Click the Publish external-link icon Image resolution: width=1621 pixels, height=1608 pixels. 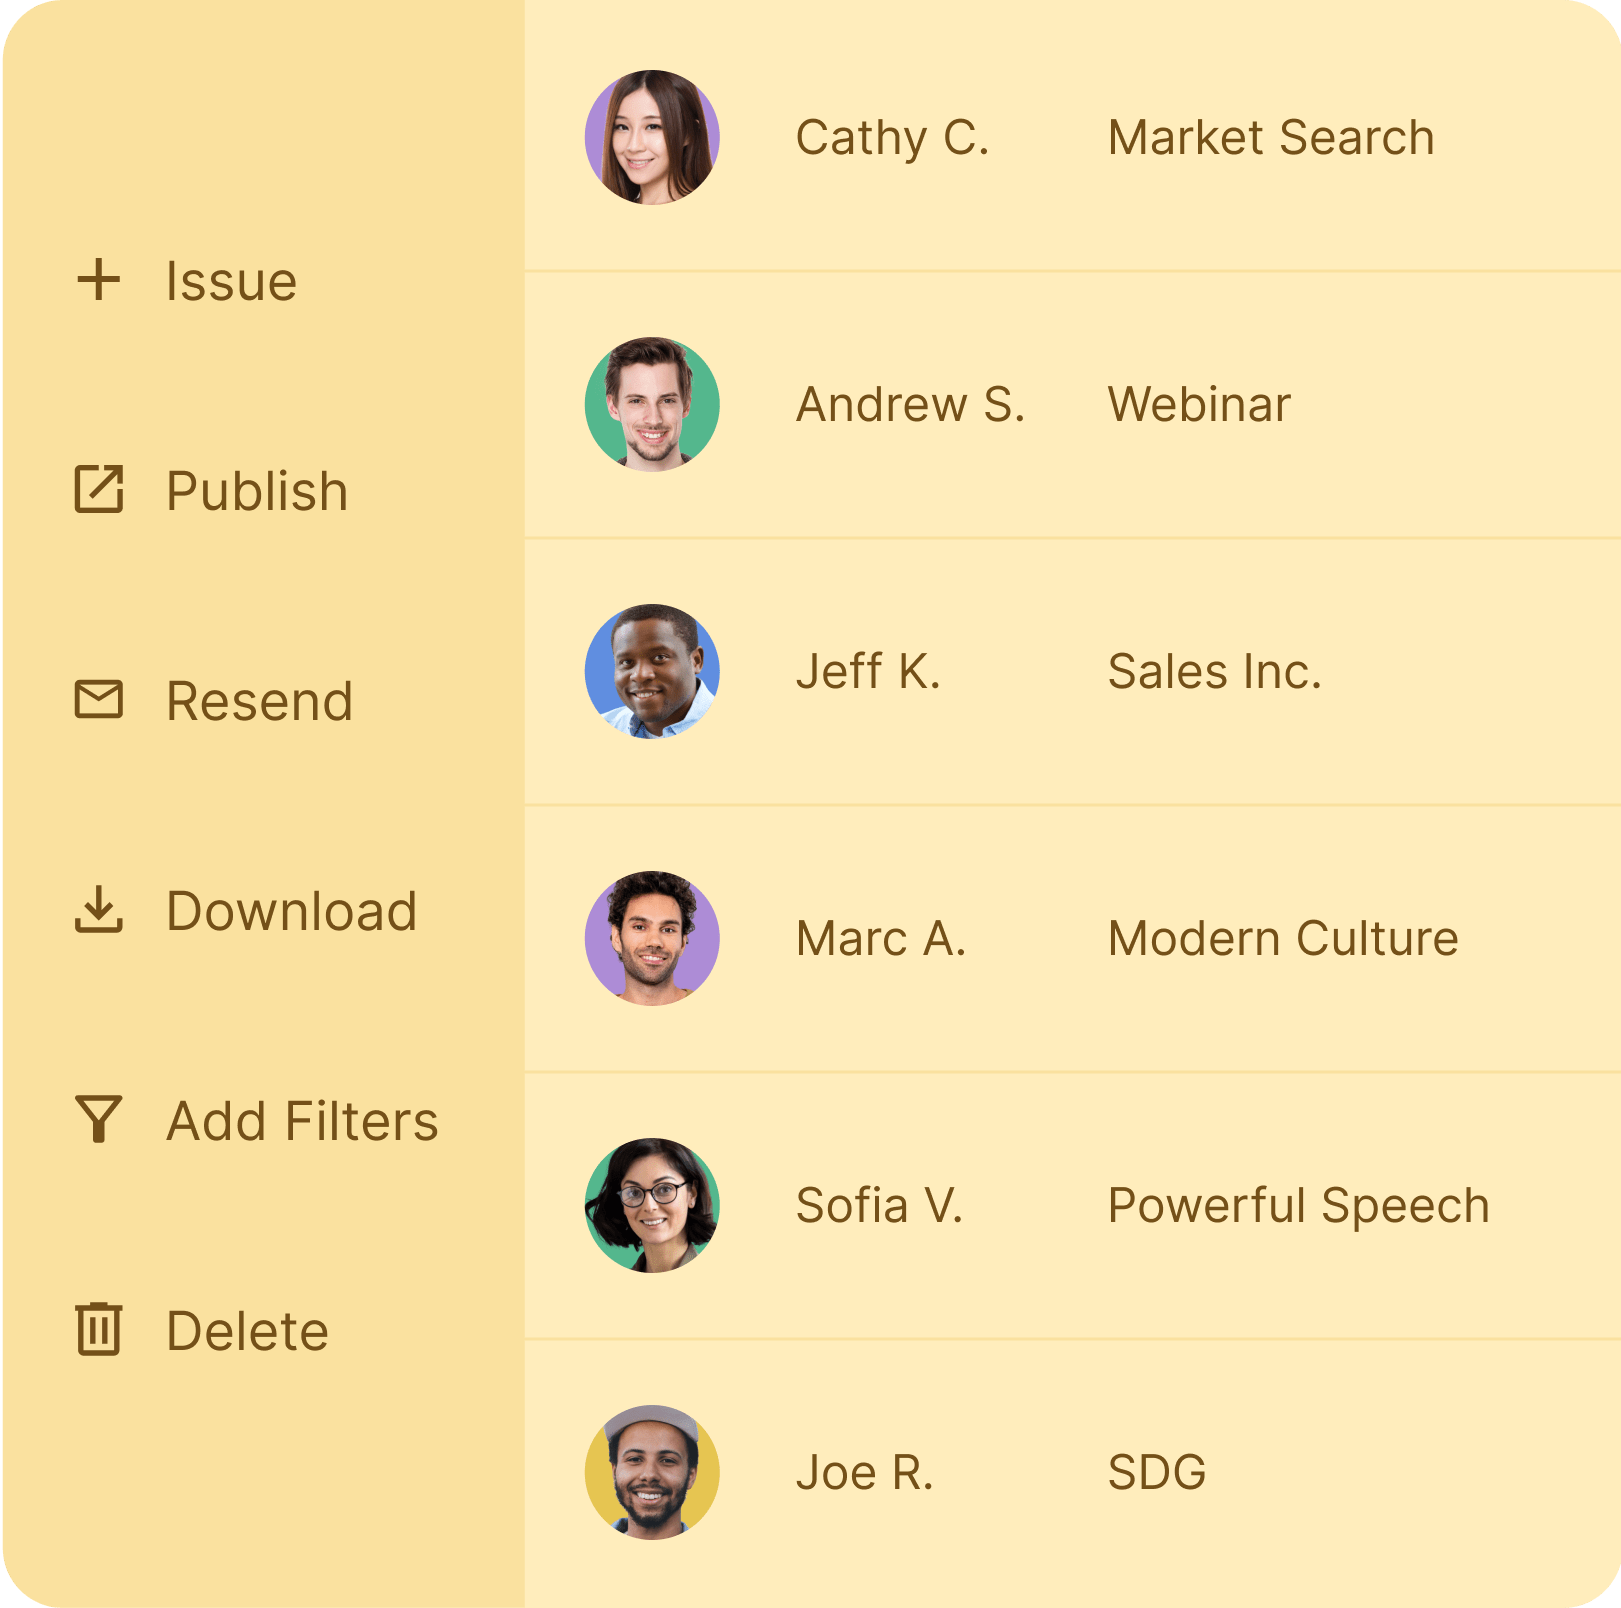(99, 490)
